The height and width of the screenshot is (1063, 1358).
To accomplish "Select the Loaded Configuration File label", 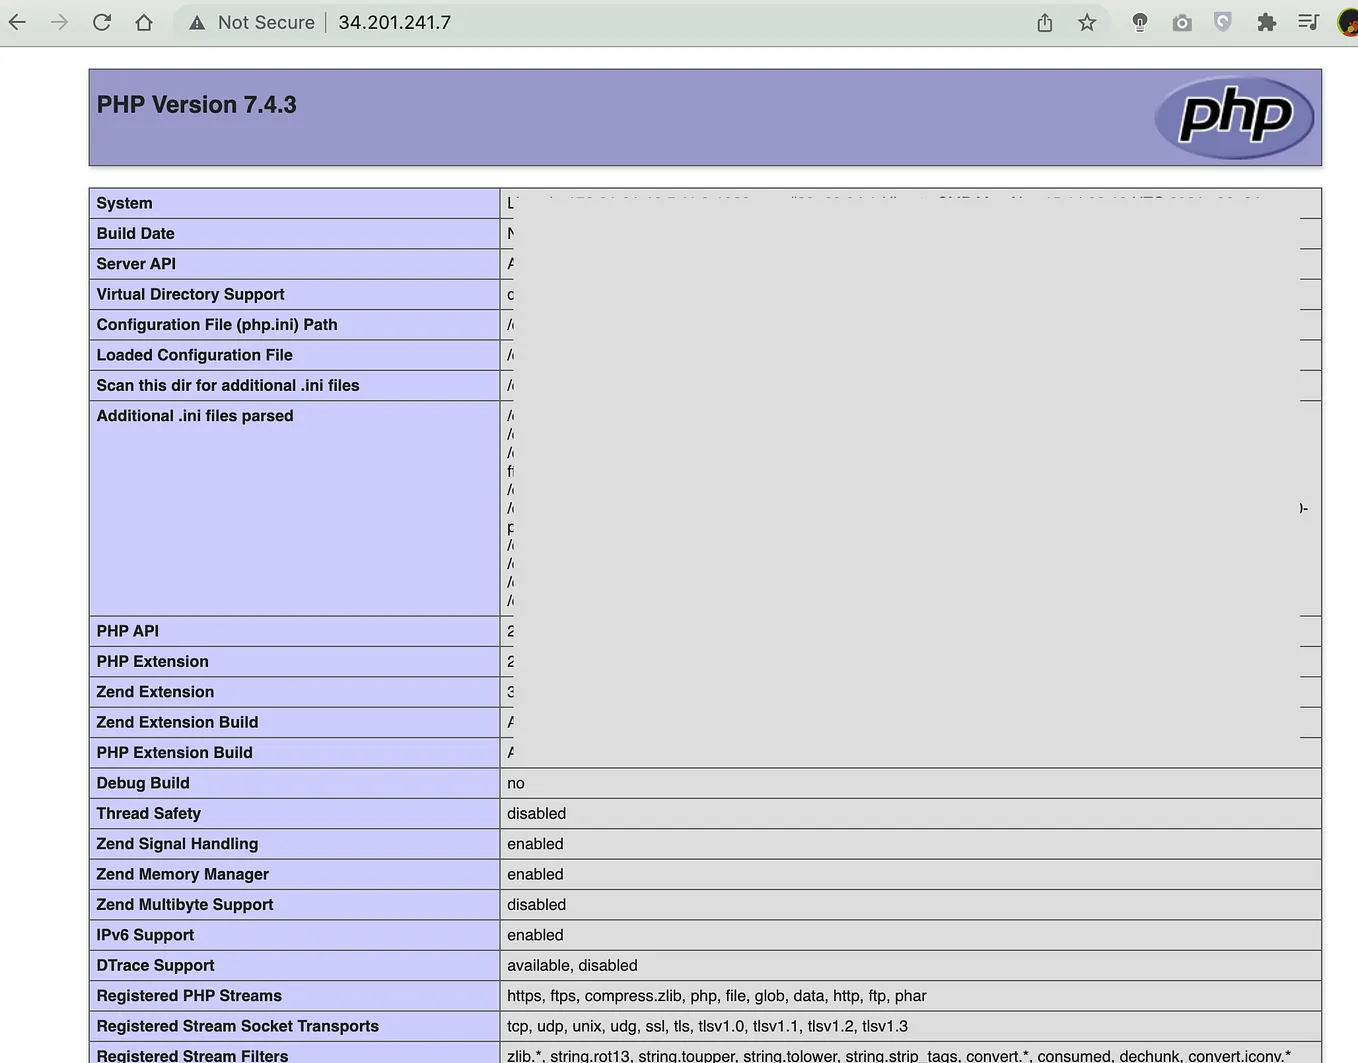I will pos(195,355).
